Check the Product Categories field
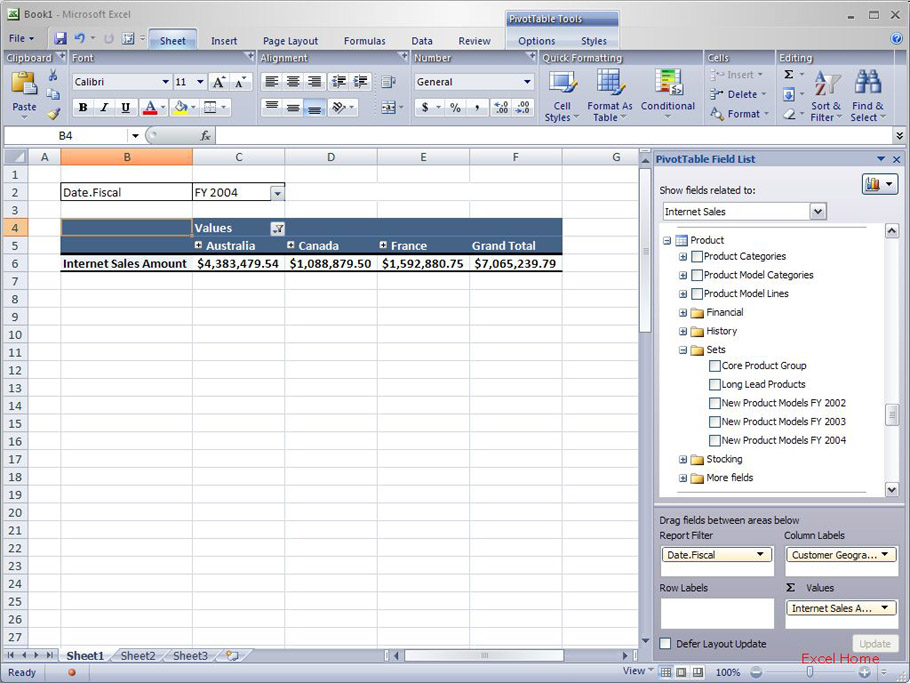Image resolution: width=910 pixels, height=683 pixels. point(697,256)
